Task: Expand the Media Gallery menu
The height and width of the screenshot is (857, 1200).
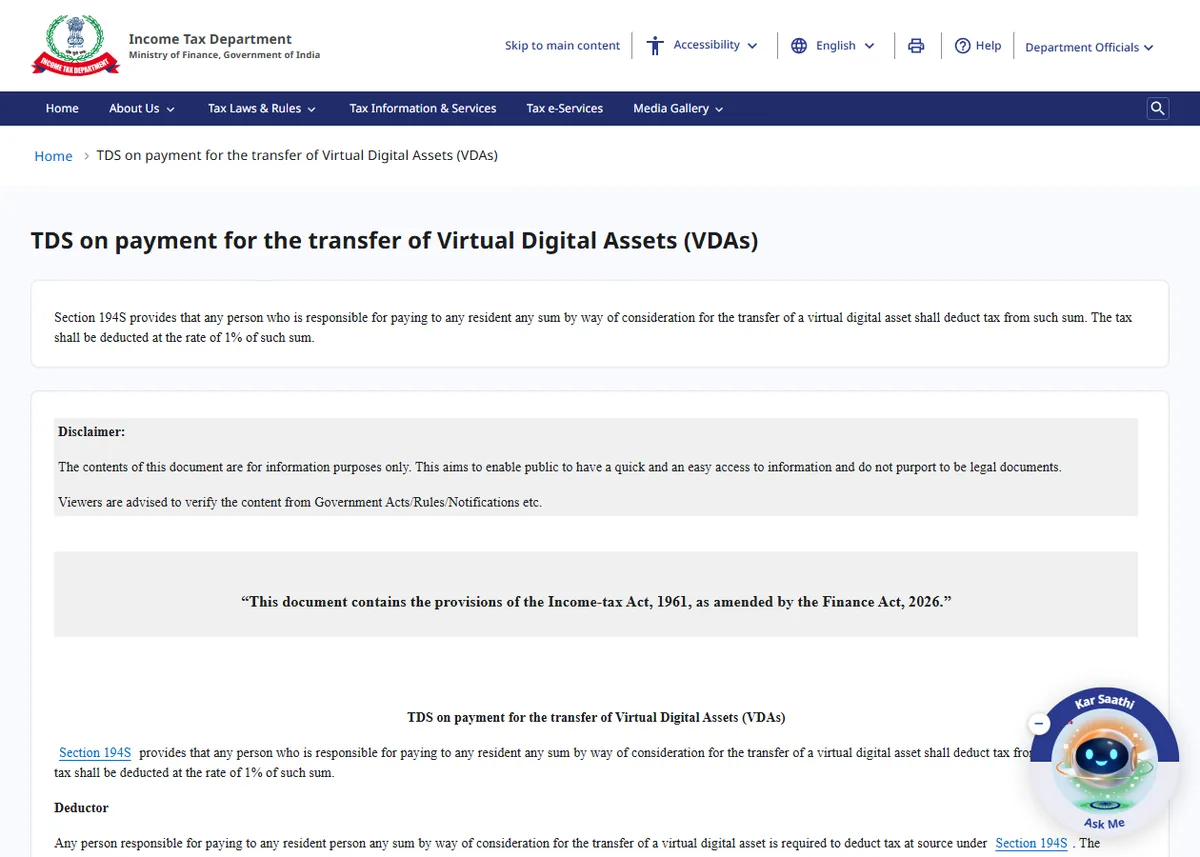Action: (x=678, y=108)
